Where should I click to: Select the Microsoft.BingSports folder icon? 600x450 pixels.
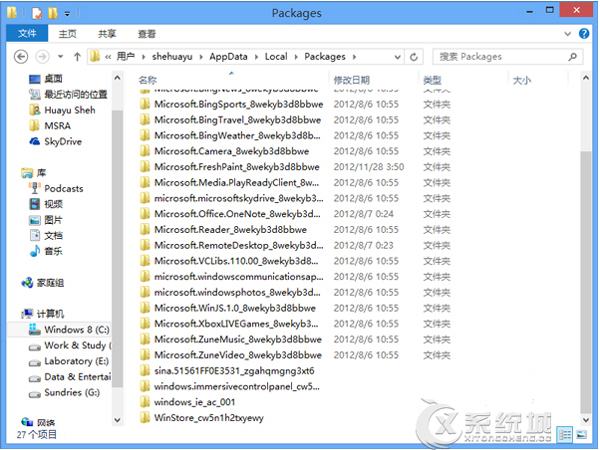tap(145, 104)
